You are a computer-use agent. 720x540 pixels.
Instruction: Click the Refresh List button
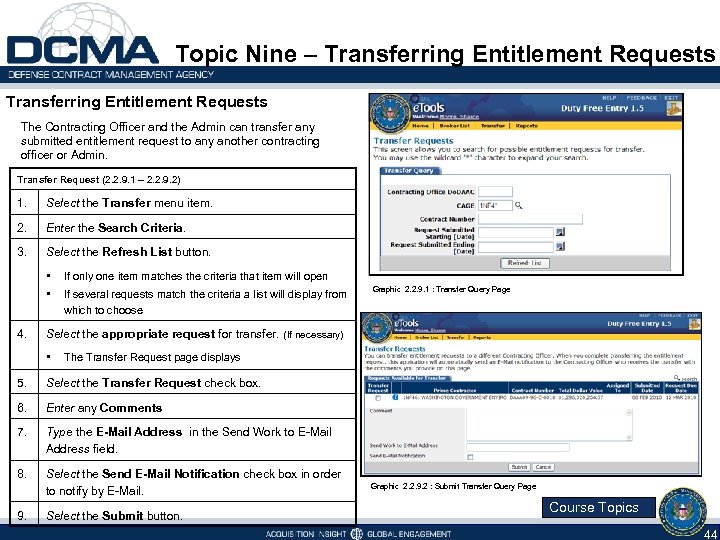[x=524, y=263]
